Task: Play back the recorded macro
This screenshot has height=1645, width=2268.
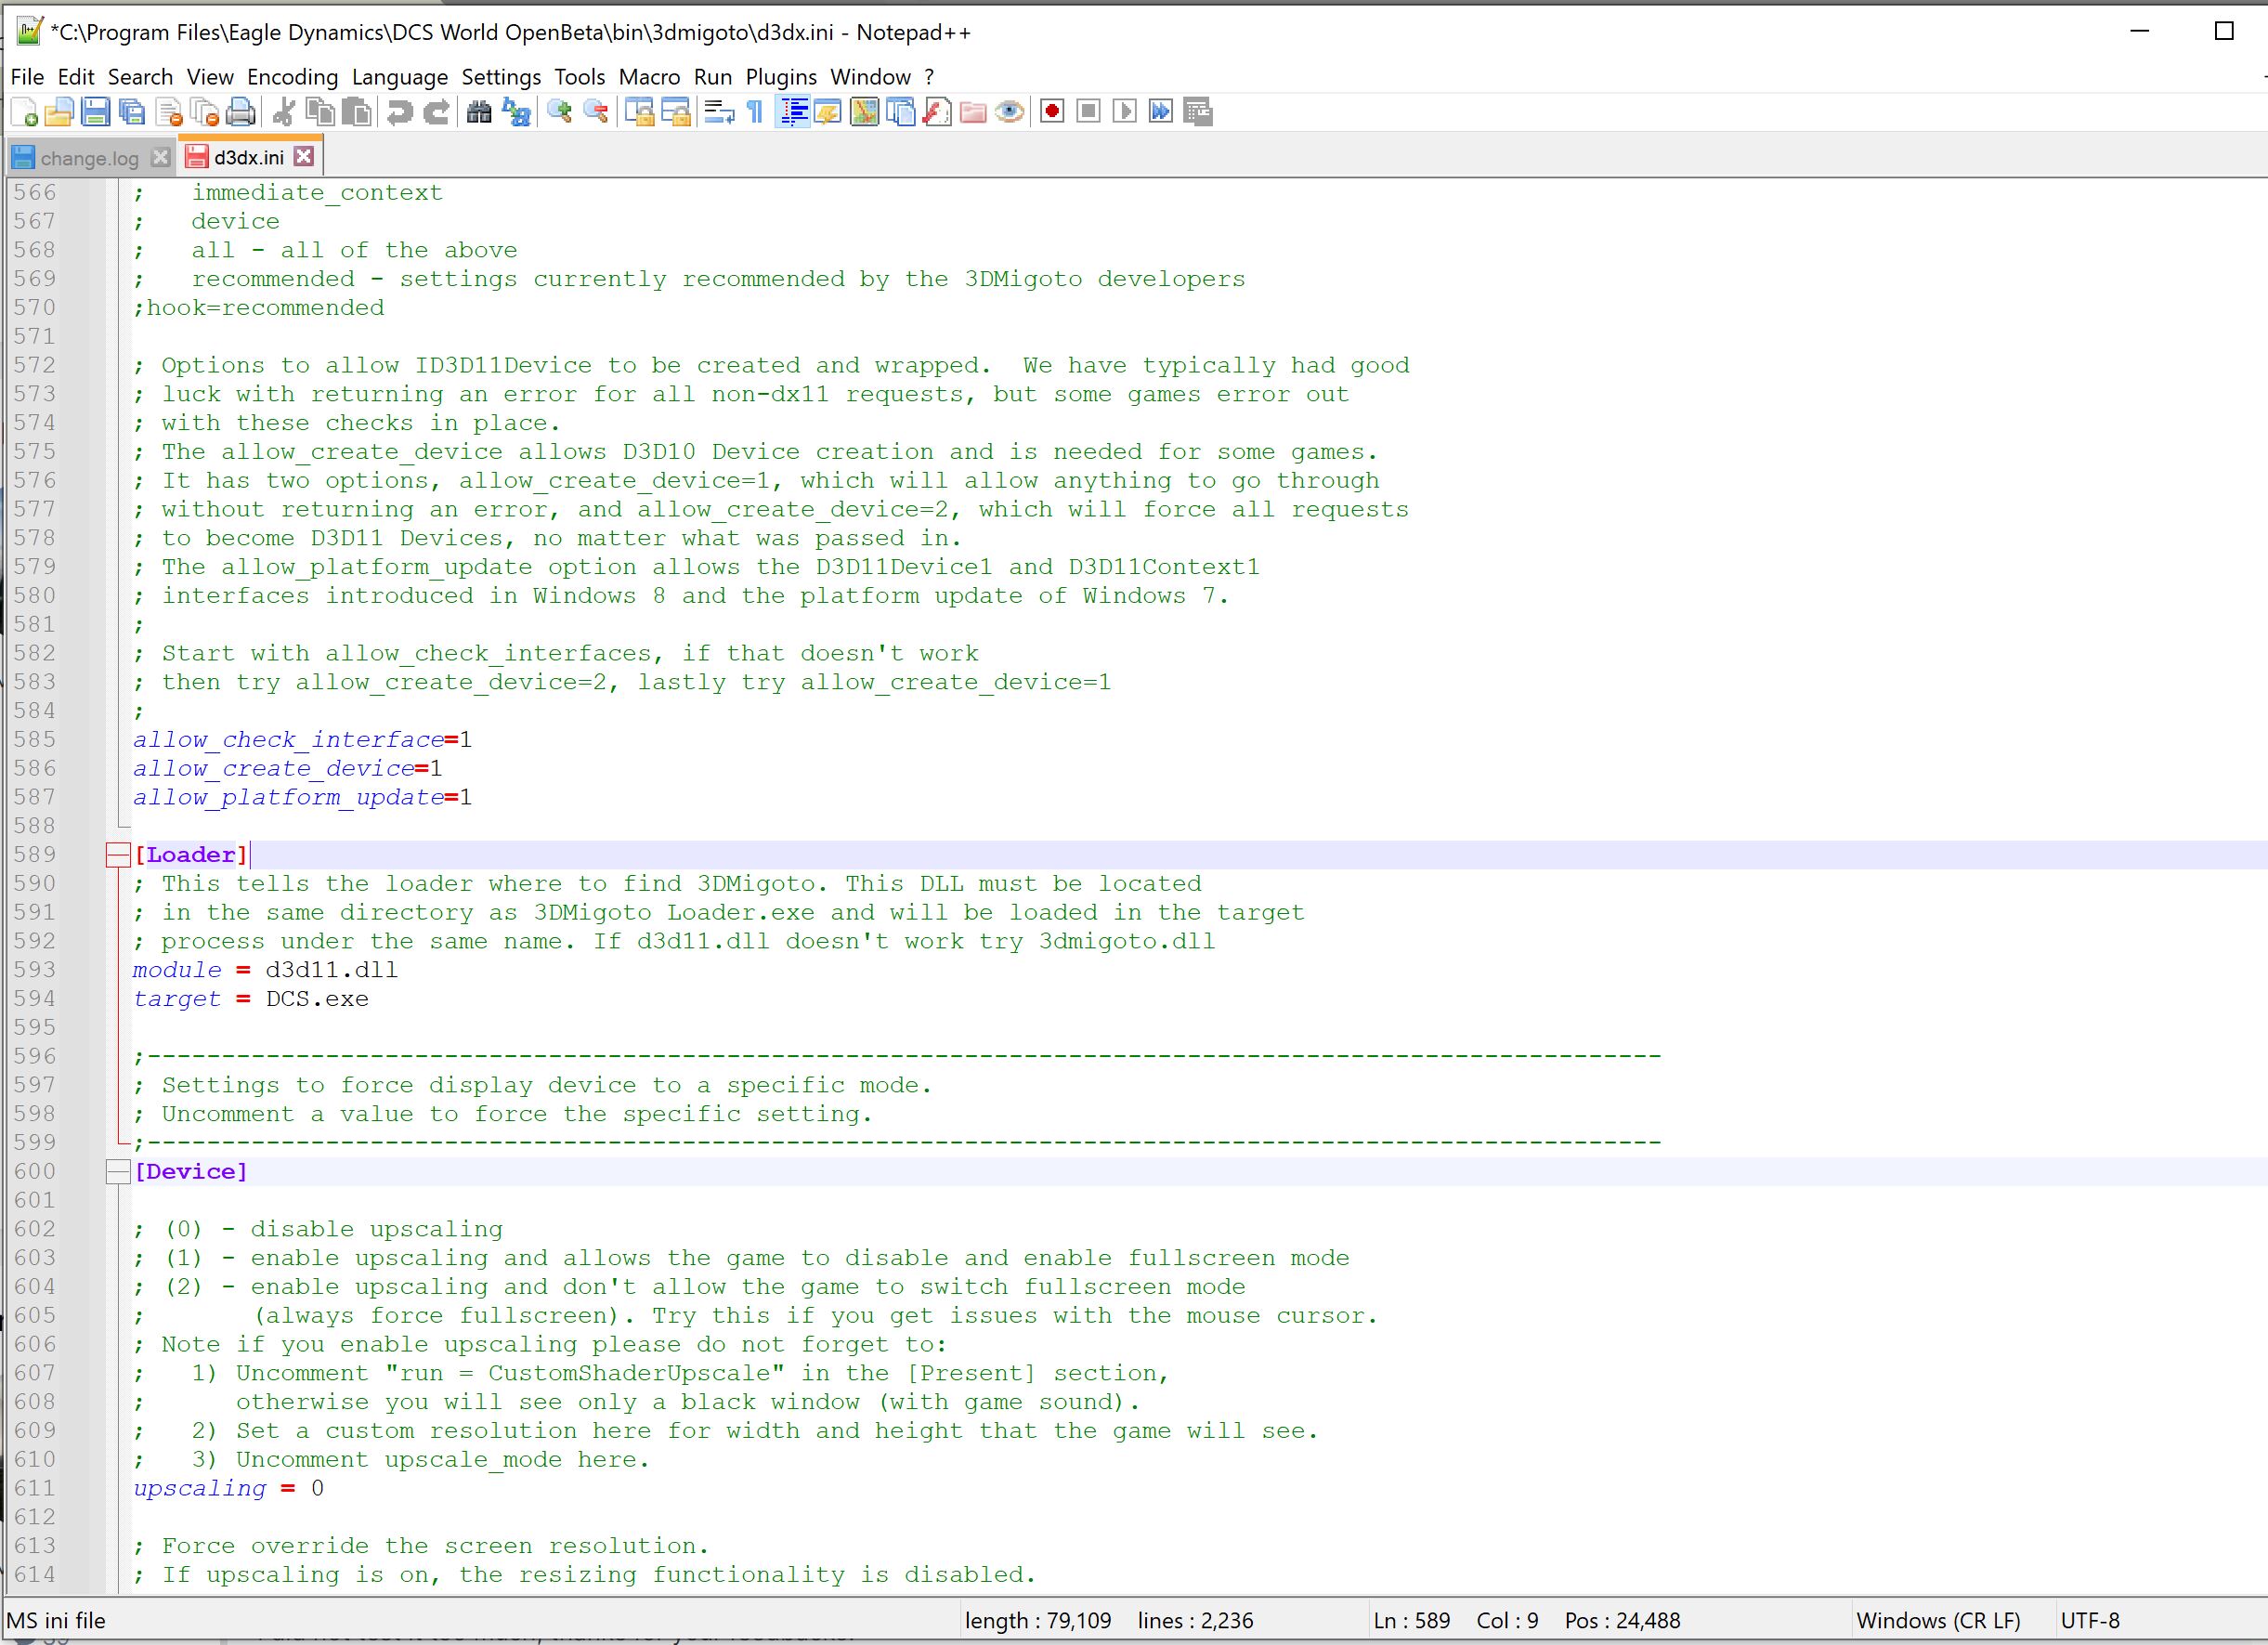Action: click(1124, 112)
